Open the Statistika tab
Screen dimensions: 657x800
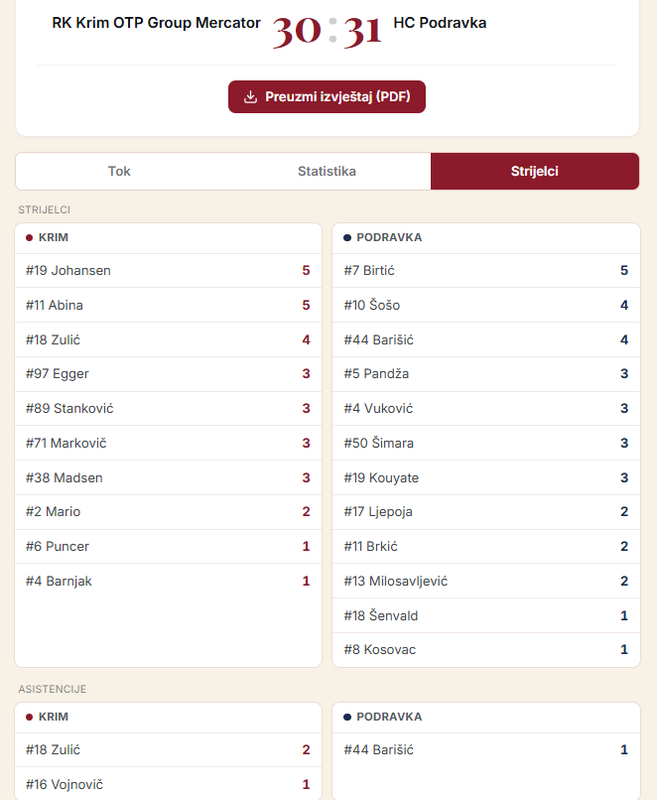click(x=327, y=171)
